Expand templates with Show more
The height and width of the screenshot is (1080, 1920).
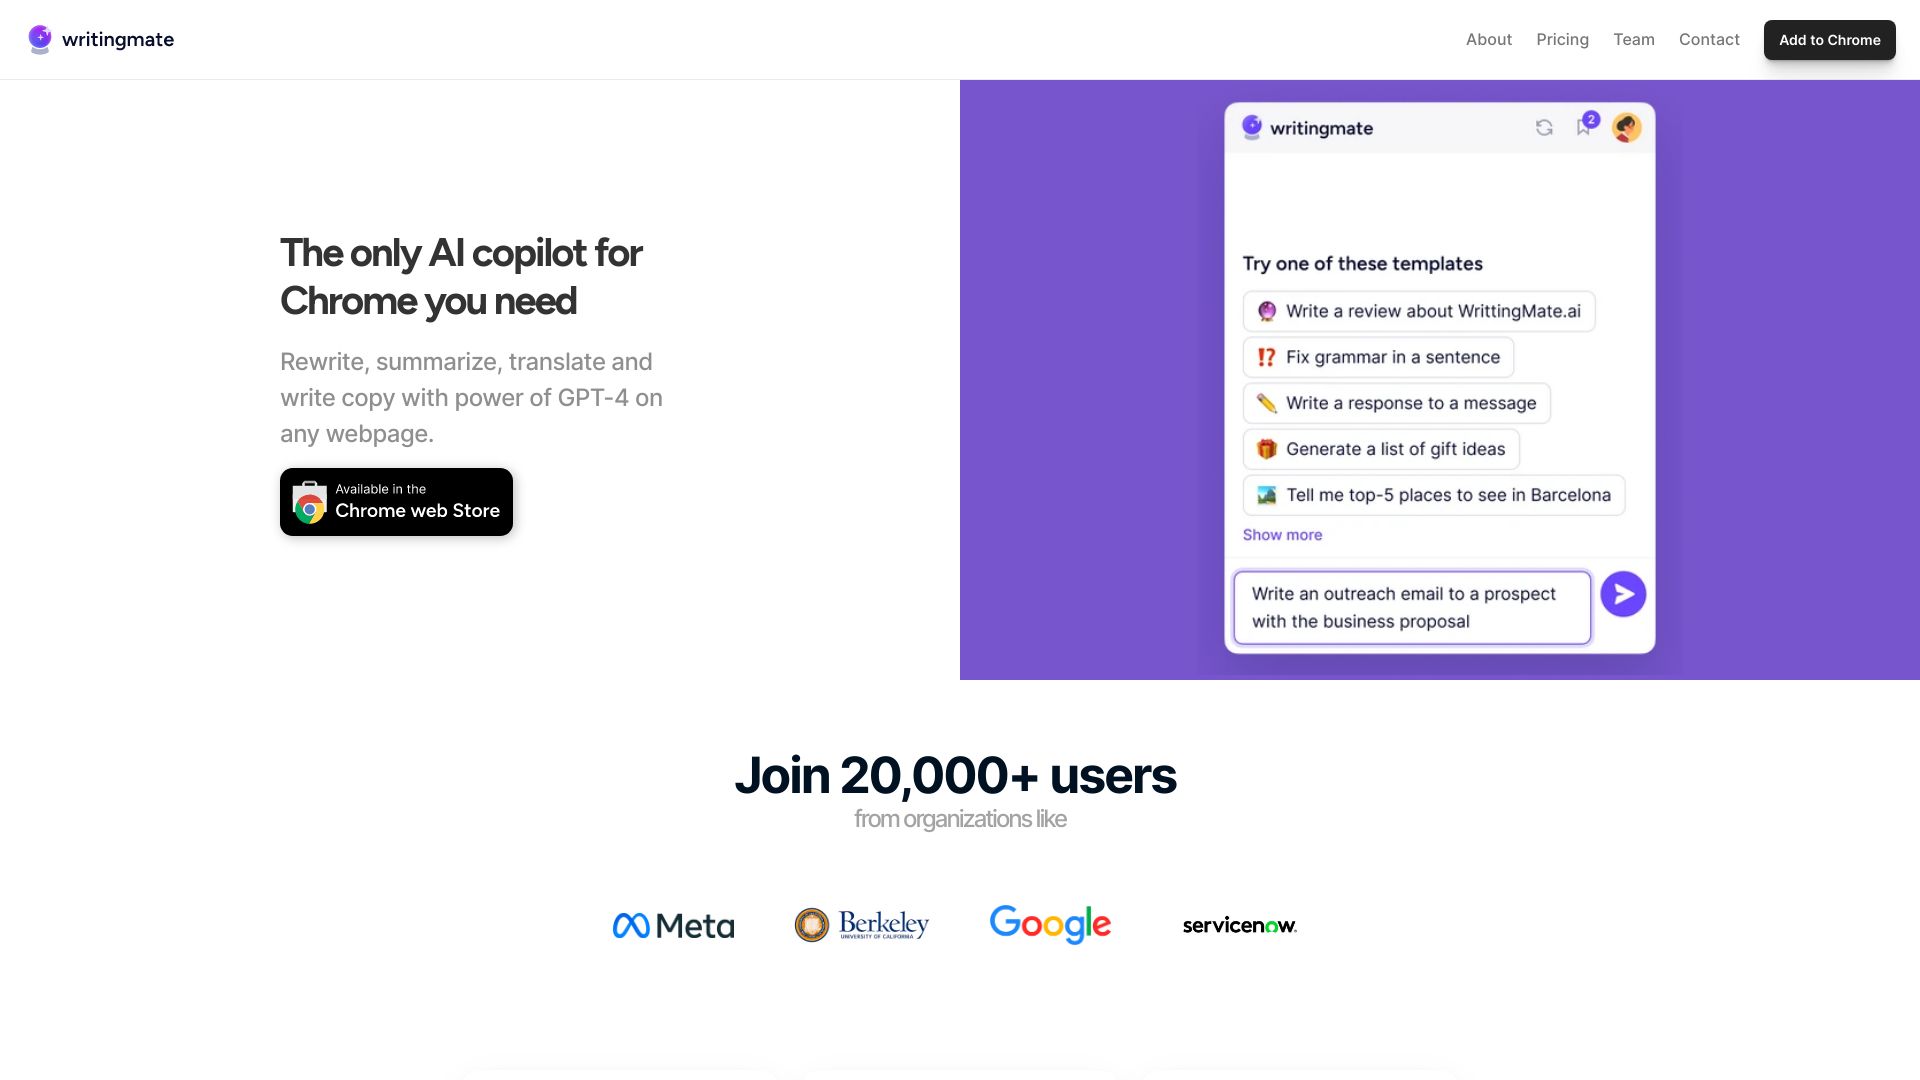coord(1283,534)
